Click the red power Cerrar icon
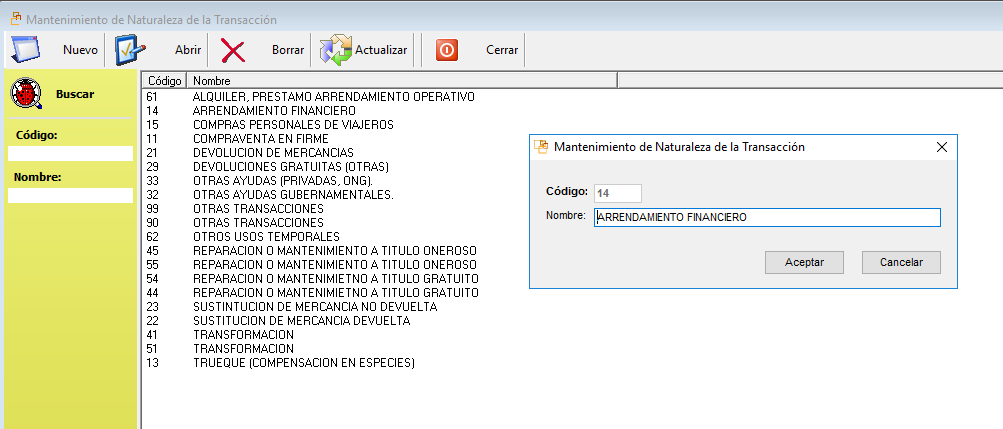1003x429 pixels. pos(447,50)
